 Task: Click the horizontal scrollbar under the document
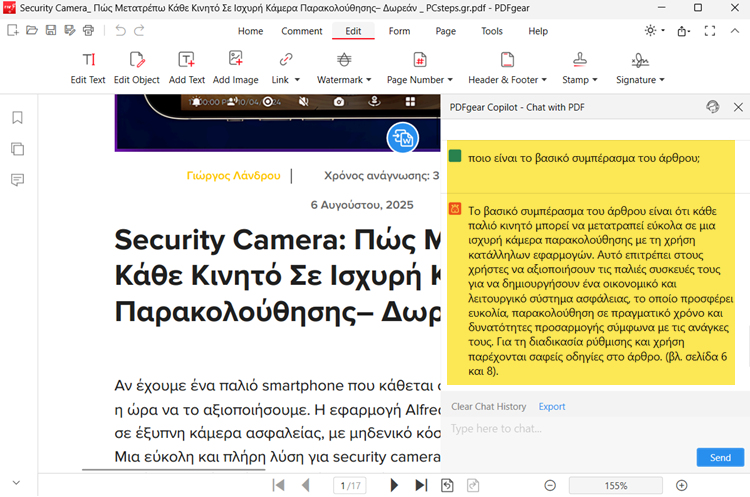tap(174, 470)
